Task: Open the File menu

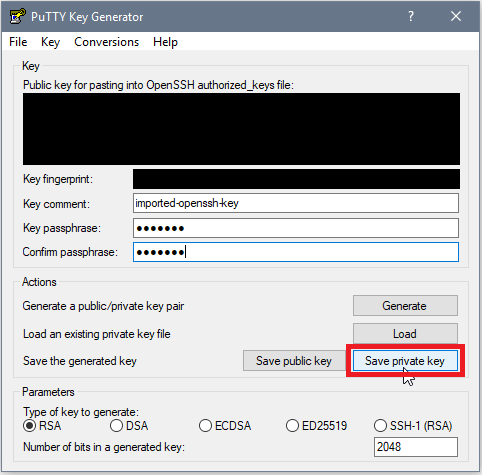Action: pos(18,42)
